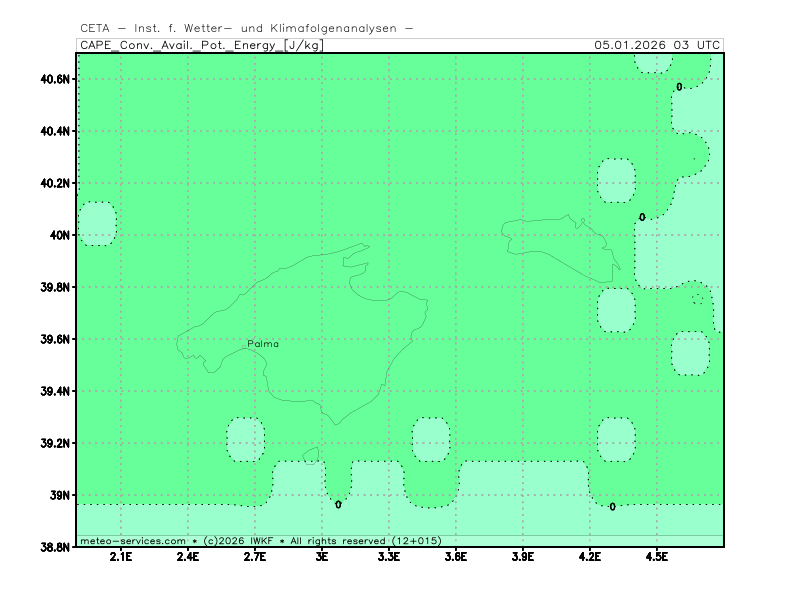This screenshot has width=800, height=600.
Task: Click the 3E longitude axis label
Action: pos(322,557)
